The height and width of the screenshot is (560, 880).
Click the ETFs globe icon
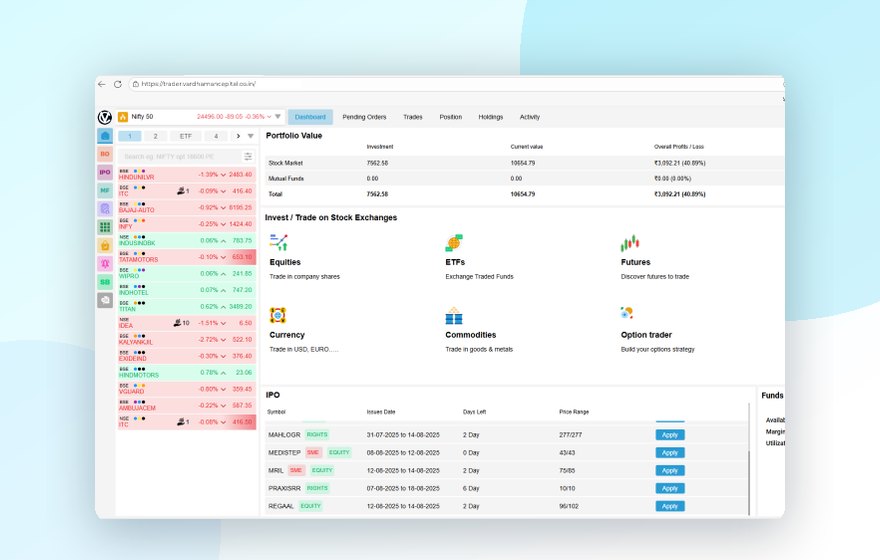coord(454,243)
